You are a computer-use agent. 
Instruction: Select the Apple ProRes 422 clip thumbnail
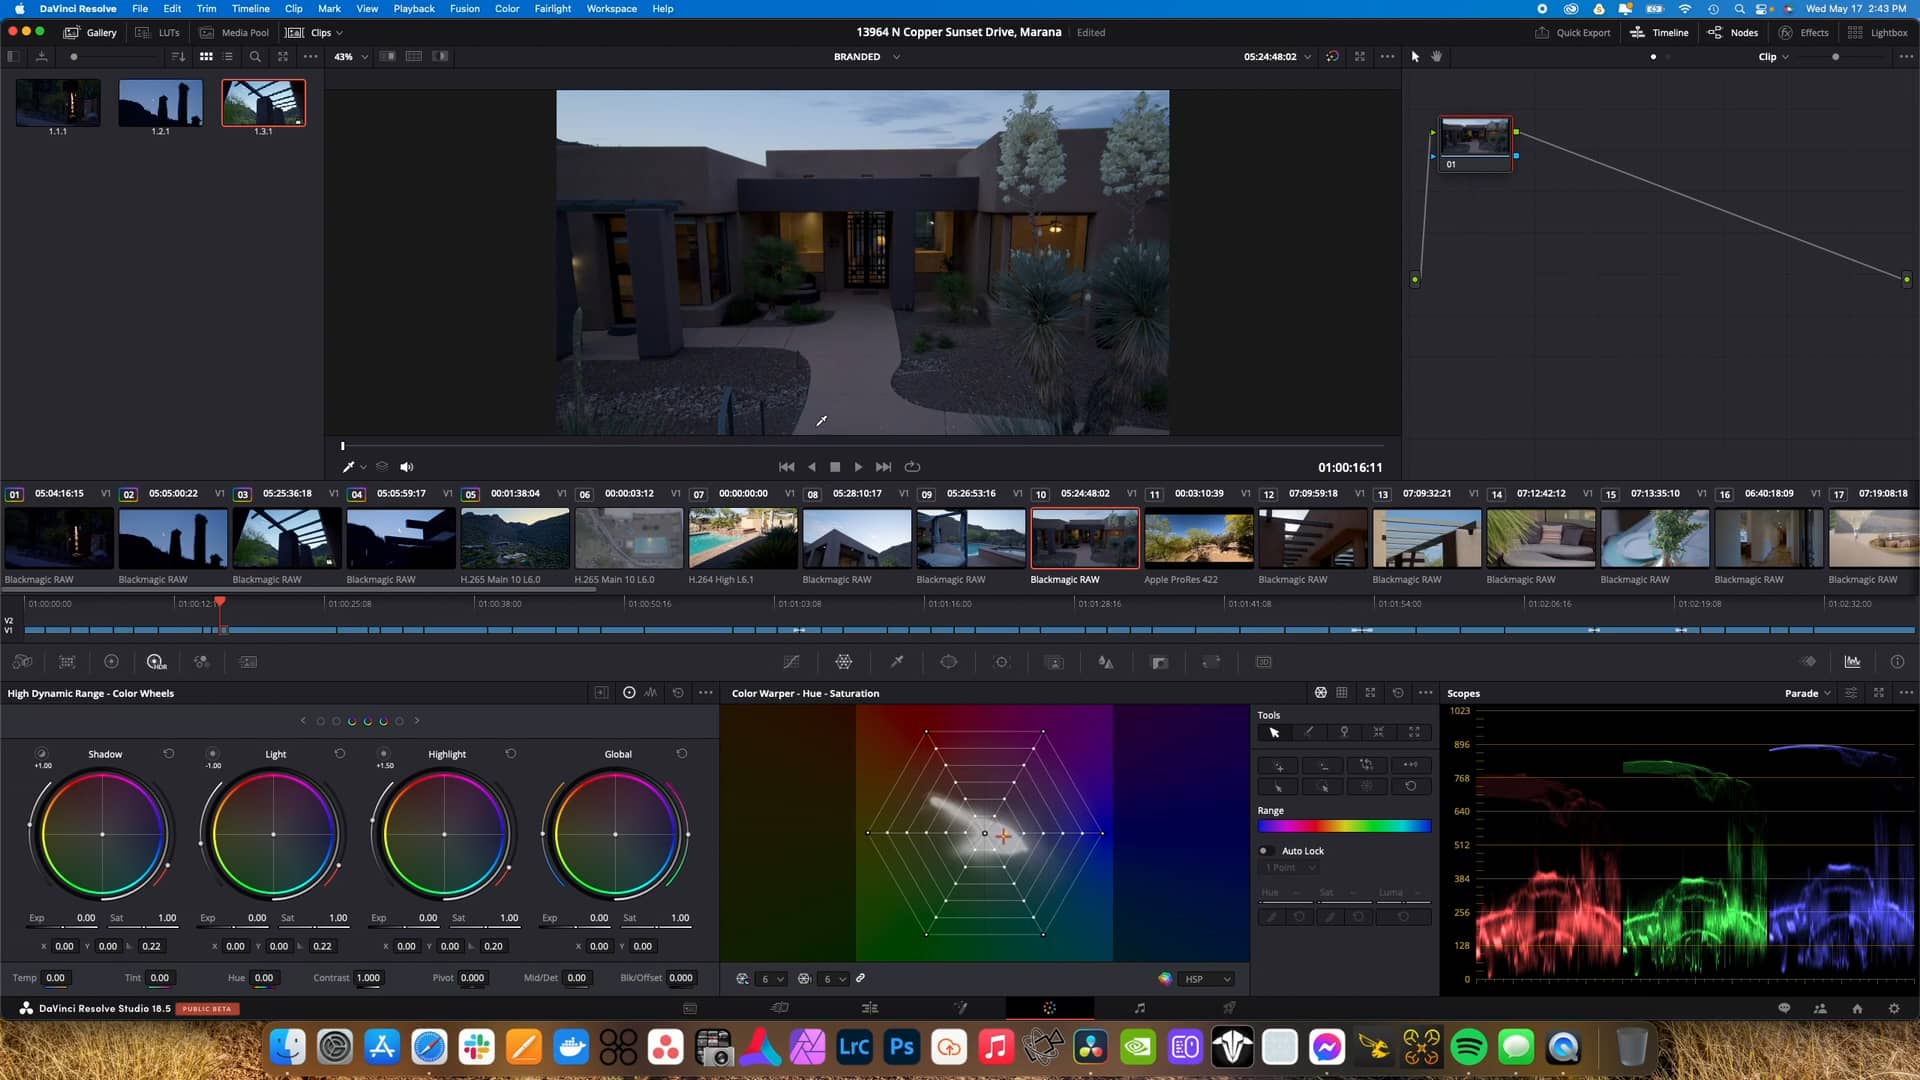(x=1198, y=538)
